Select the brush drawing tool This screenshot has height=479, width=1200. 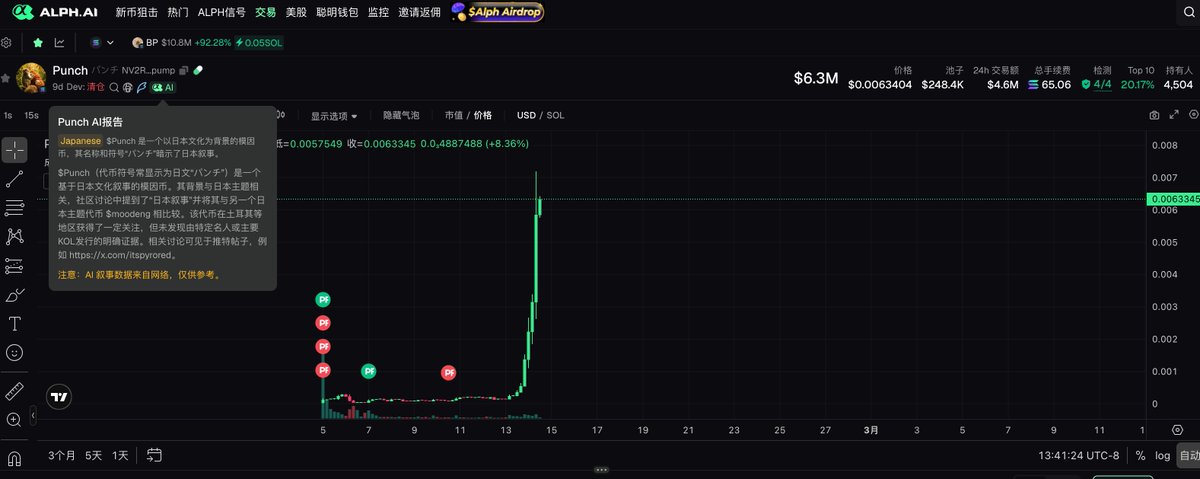[15, 295]
